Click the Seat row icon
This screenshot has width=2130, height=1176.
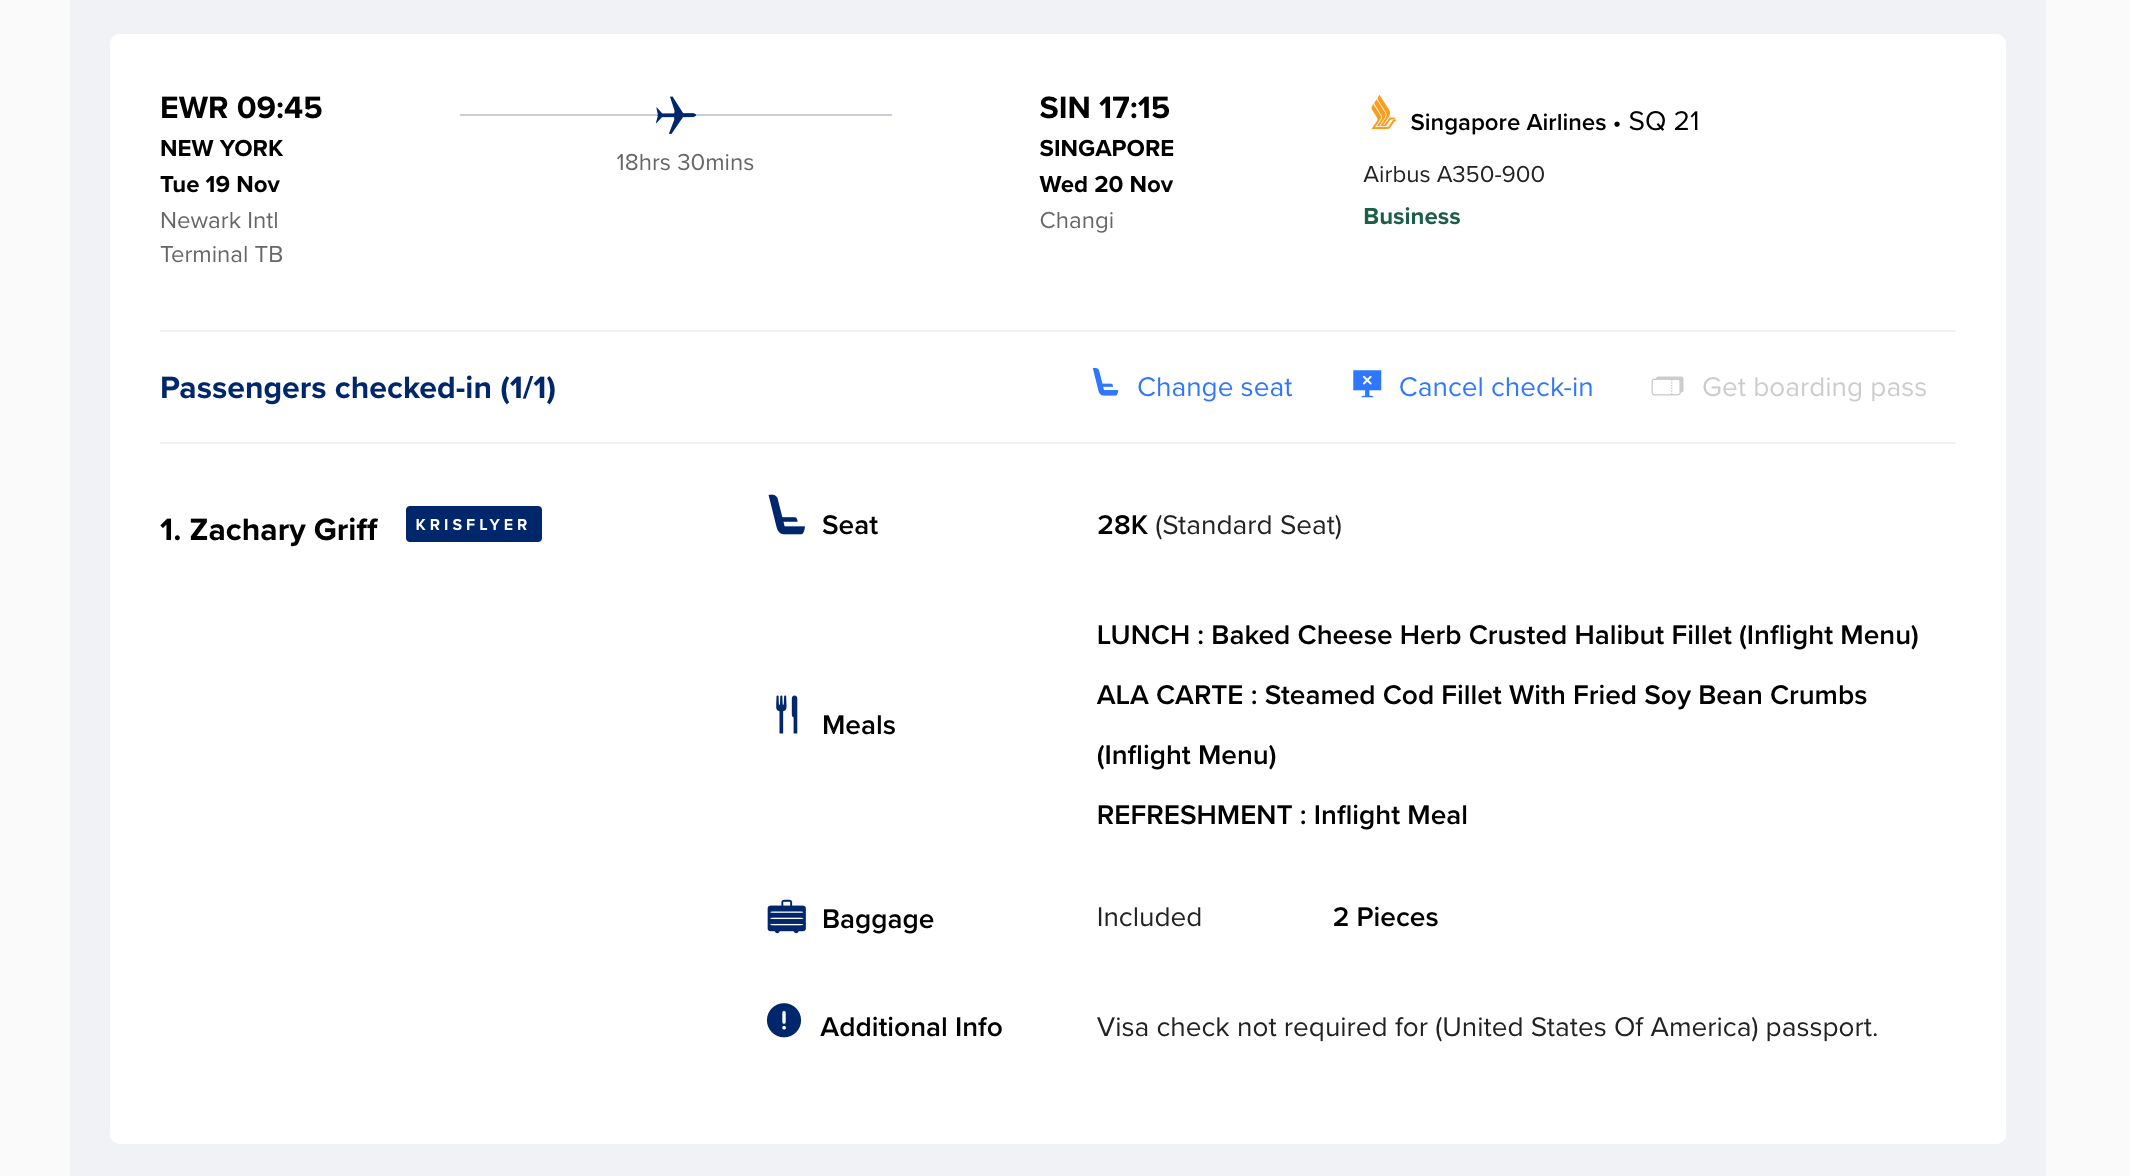[785, 516]
